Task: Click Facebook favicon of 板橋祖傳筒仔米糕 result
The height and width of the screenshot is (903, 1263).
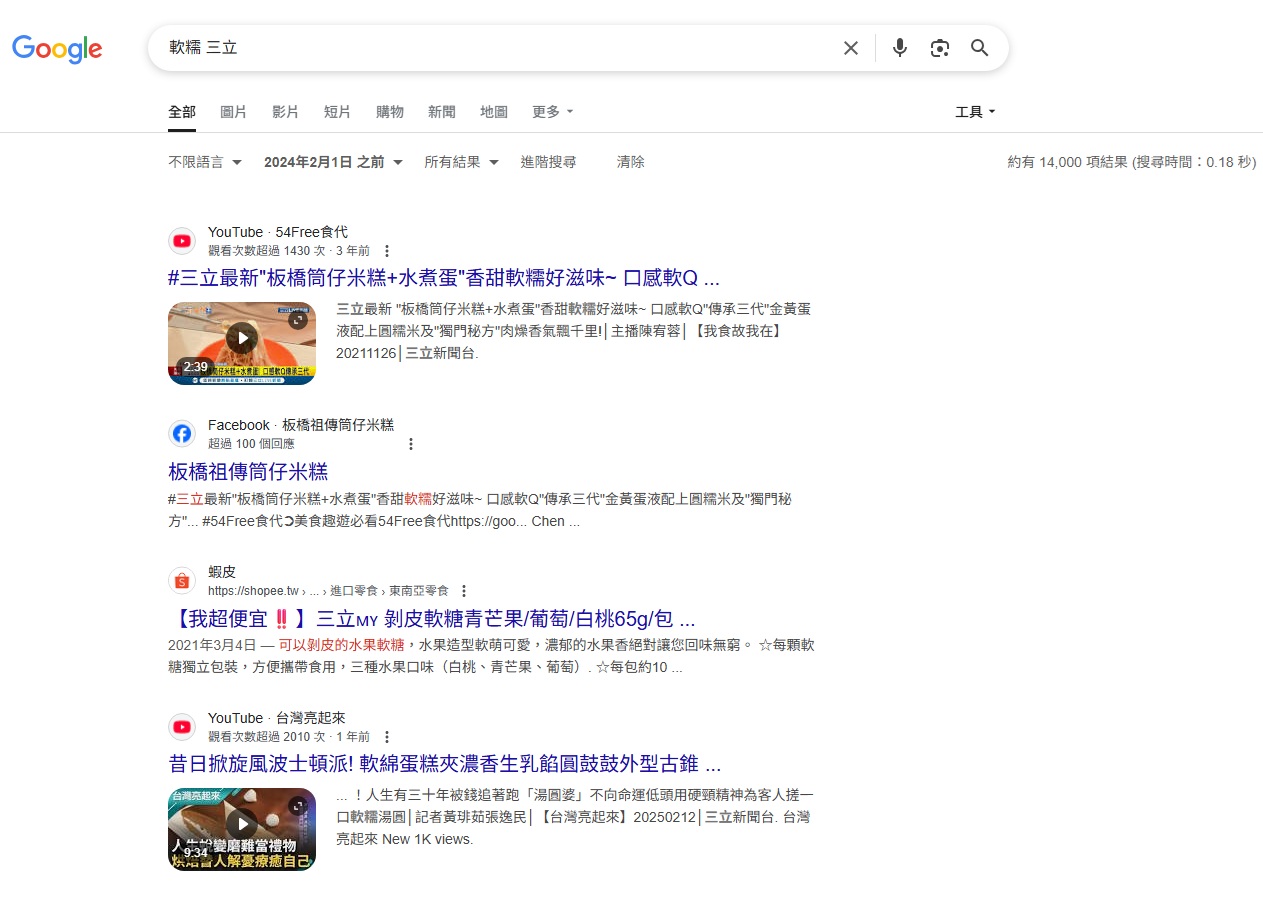Action: [x=182, y=433]
